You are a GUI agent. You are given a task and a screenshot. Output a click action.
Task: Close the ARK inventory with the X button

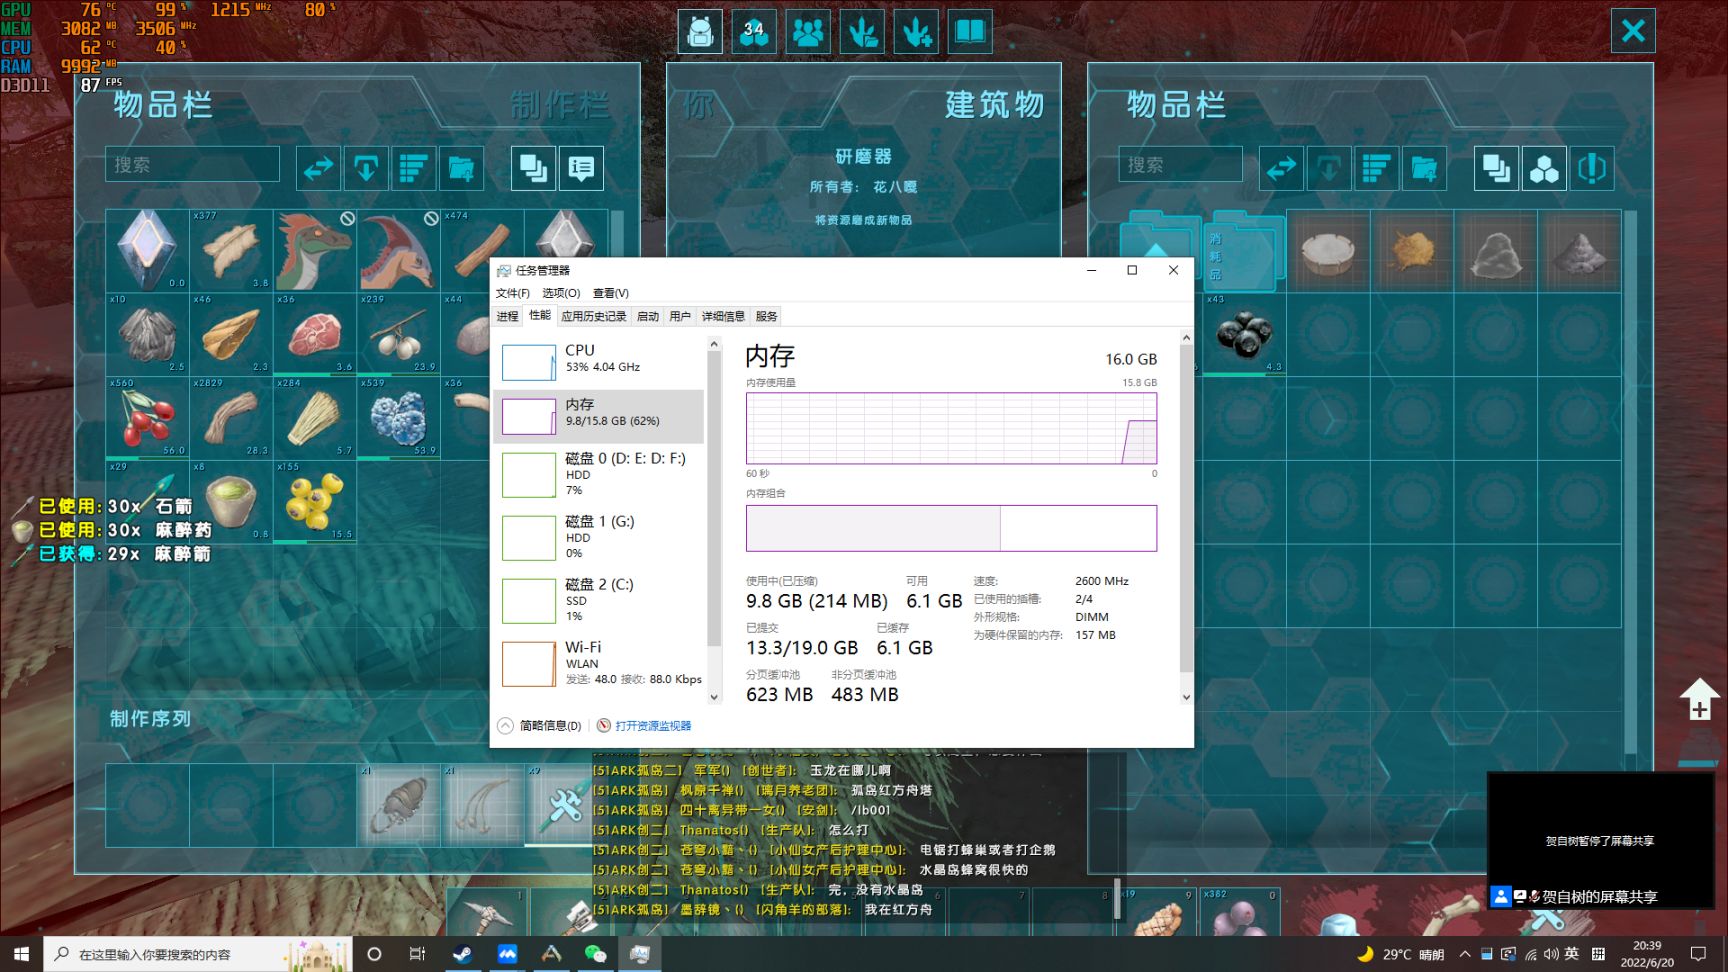[x=1633, y=31]
